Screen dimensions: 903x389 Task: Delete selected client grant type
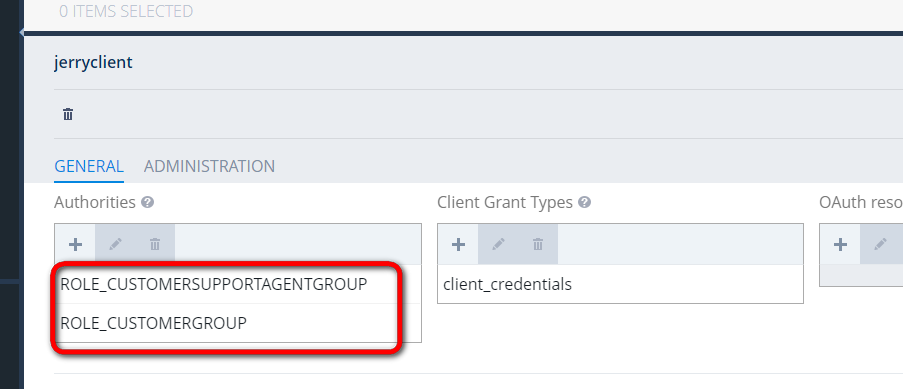click(x=538, y=244)
